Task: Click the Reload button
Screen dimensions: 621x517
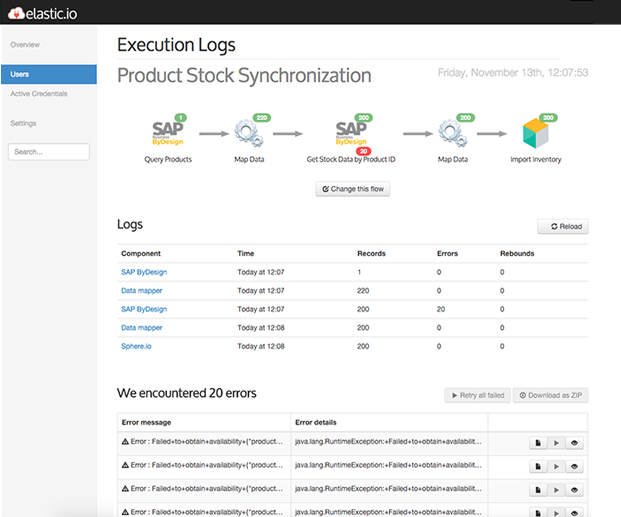Action: (563, 227)
